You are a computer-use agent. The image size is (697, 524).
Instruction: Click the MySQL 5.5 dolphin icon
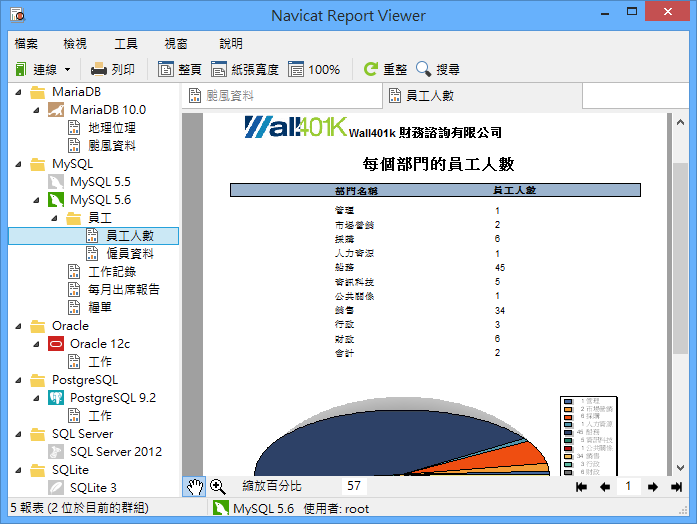point(56,182)
